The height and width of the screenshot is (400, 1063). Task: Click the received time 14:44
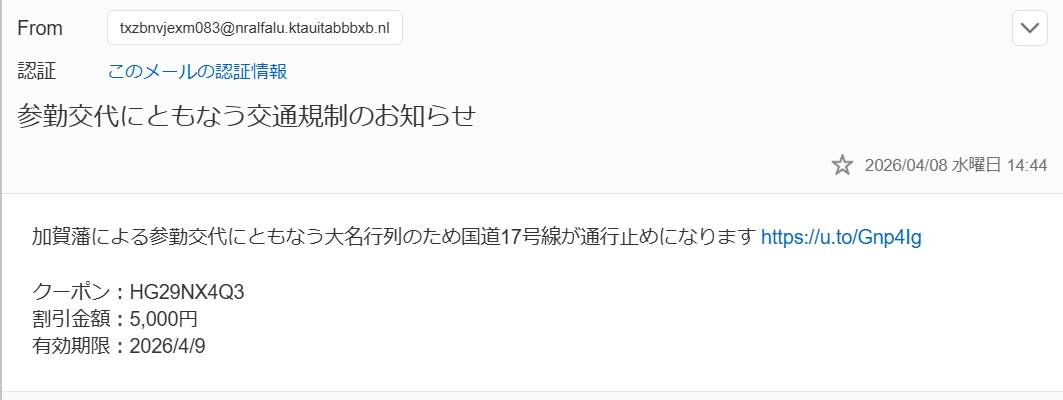pyautogui.click(x=1026, y=166)
